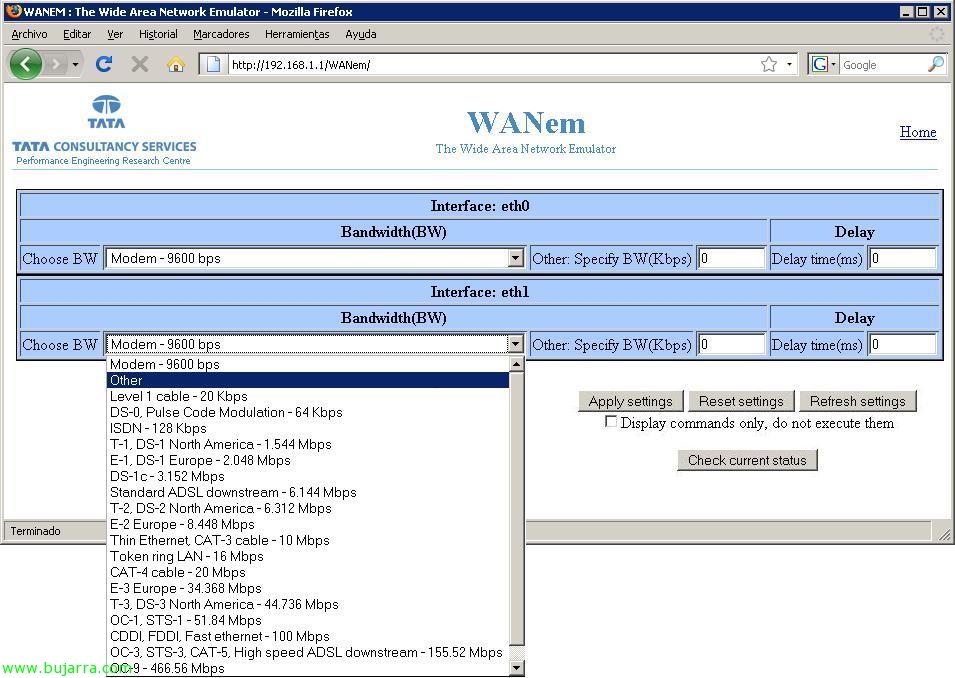Select 'E-2 Europe - 8.448 Mbps'
This screenshot has height=678, width=955.
308,524
